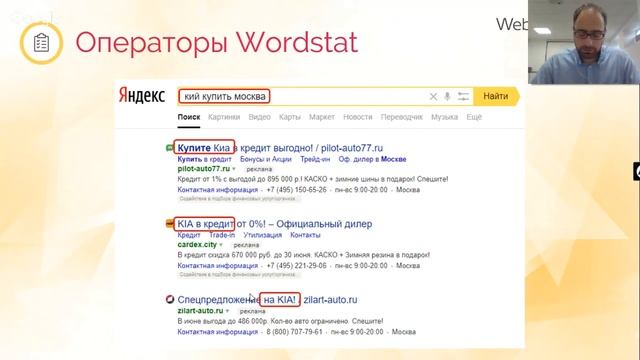Click phone number 8 (800) 707-79-61

(x=294, y=332)
